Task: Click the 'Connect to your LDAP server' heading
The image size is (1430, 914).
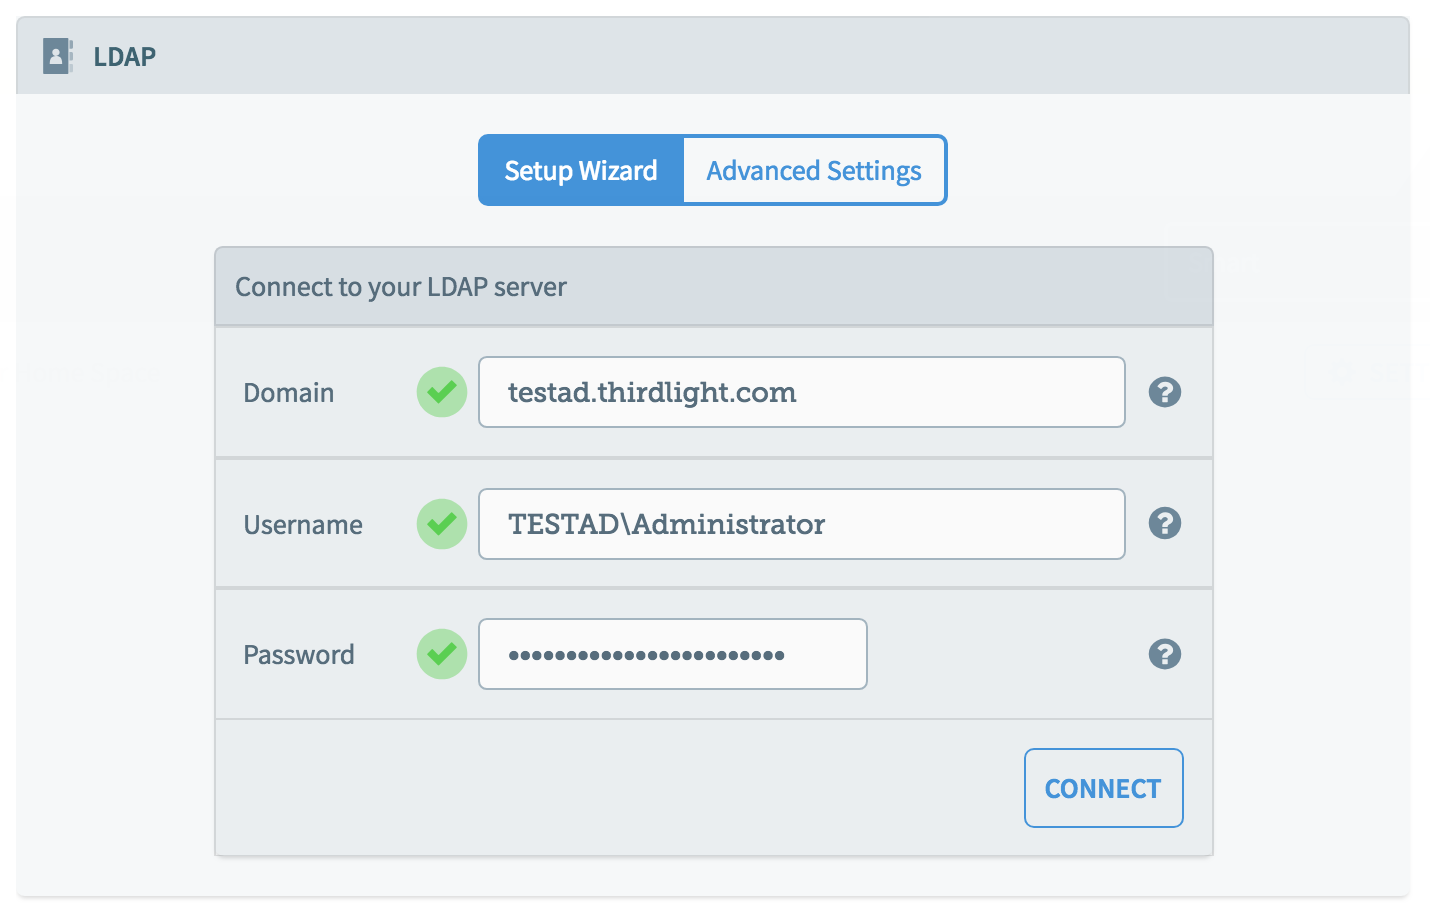Action: 401,287
